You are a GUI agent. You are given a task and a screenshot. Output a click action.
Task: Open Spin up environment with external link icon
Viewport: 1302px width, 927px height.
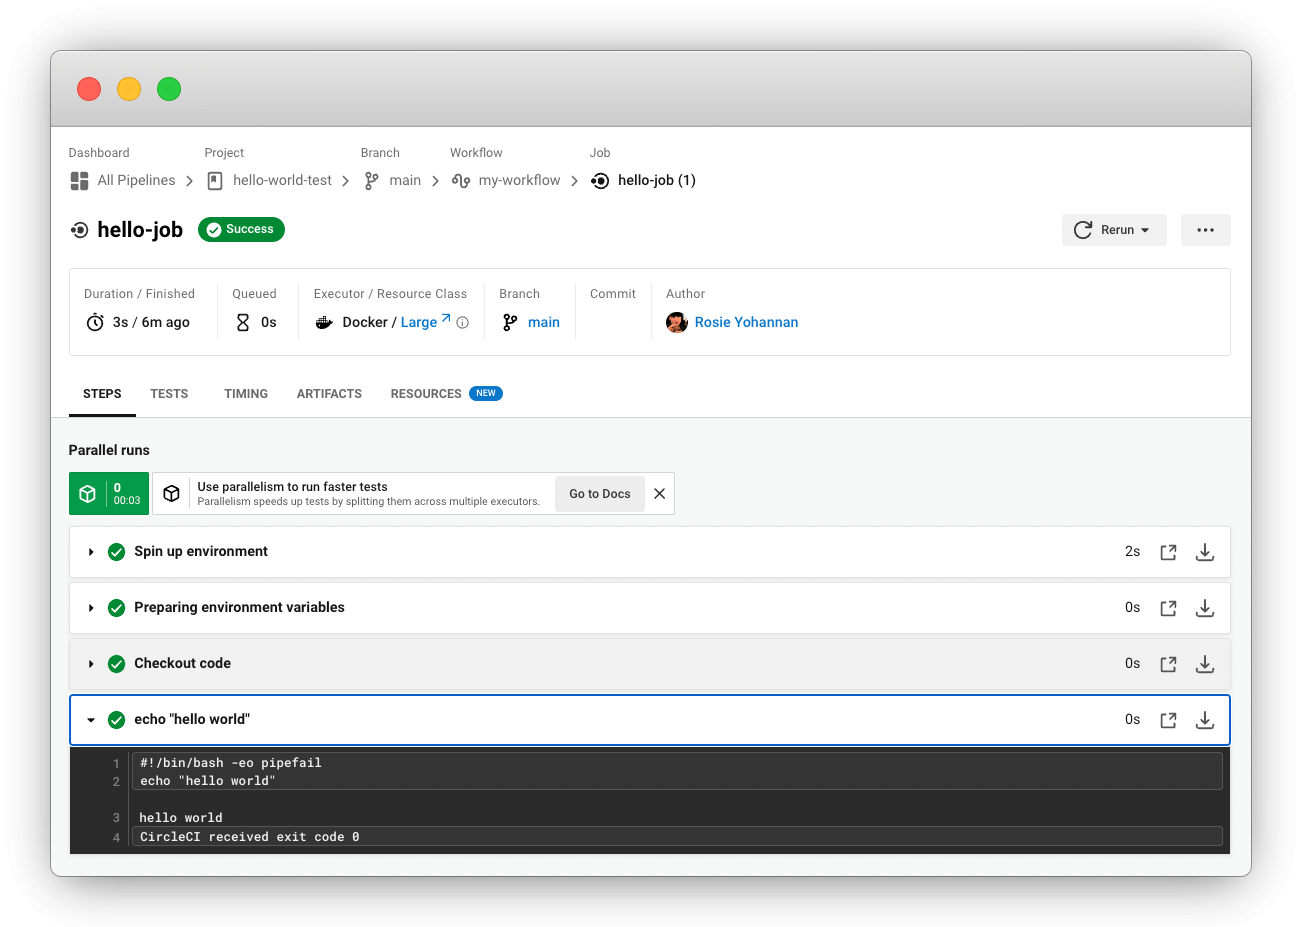point(1168,551)
